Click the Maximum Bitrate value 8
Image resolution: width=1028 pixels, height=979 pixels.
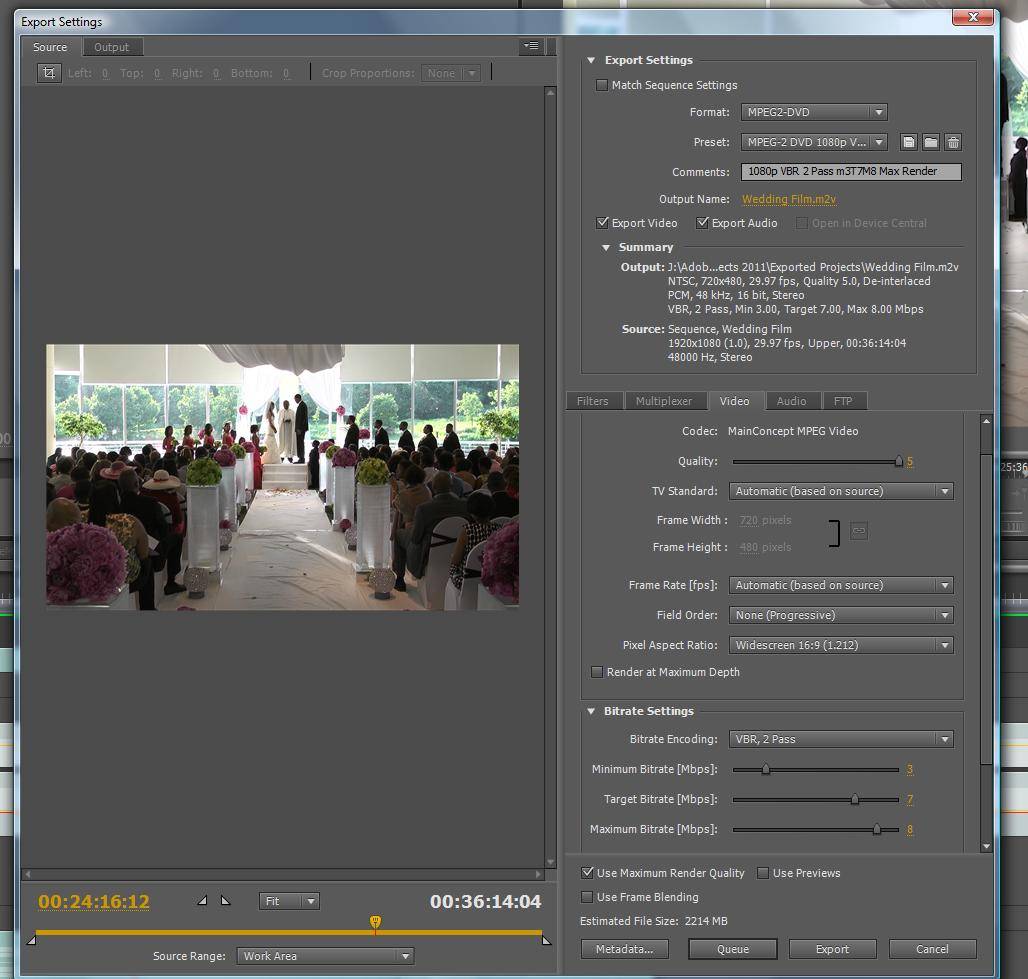910,829
